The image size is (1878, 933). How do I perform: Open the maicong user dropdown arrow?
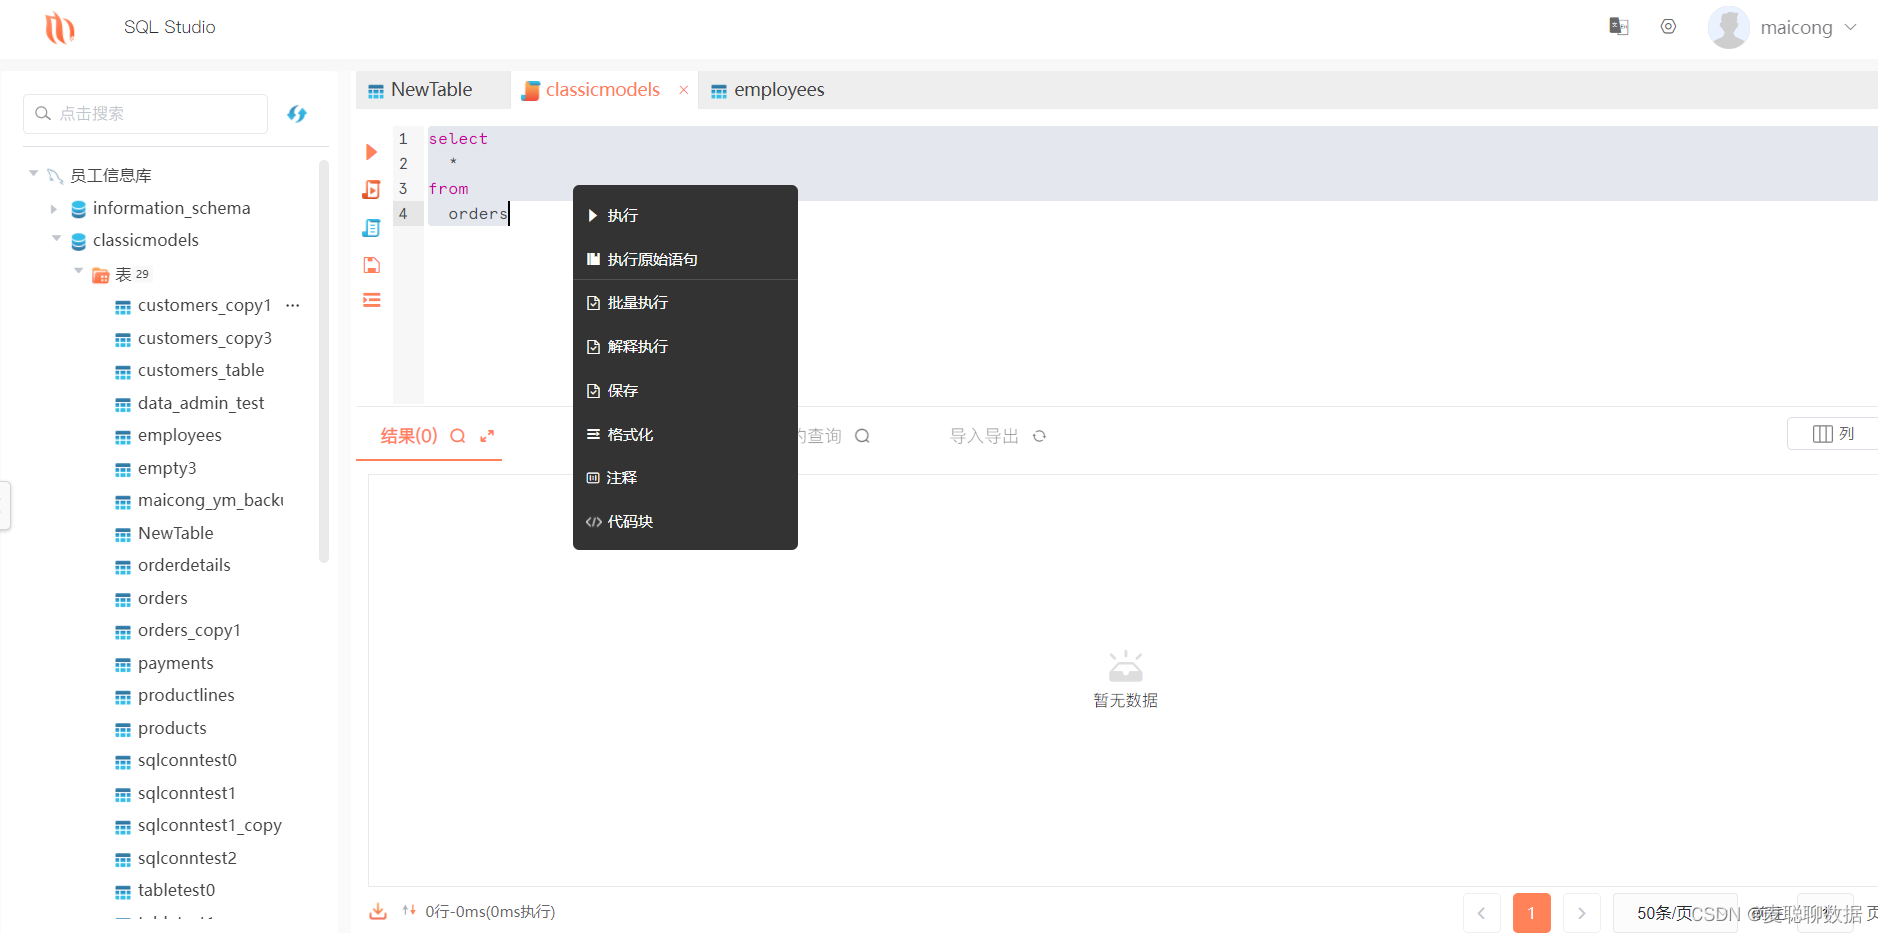click(1850, 27)
